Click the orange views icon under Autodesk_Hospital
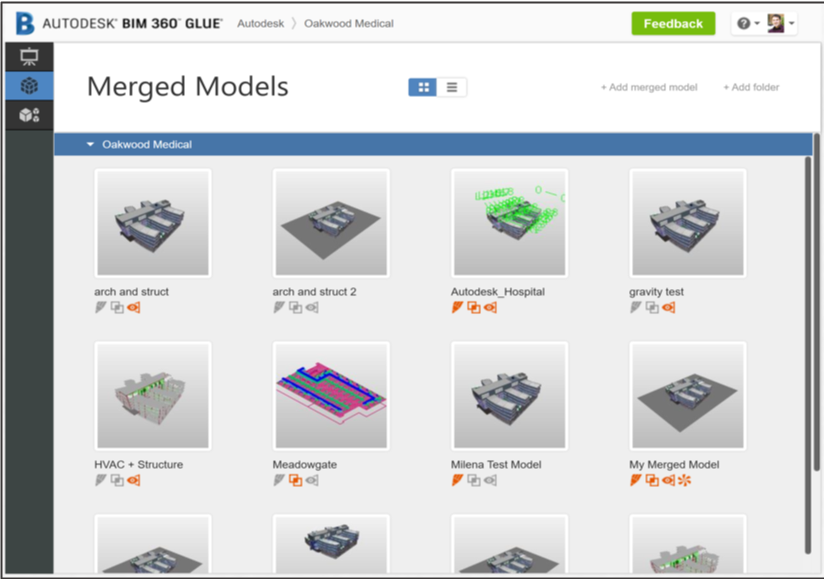This screenshot has height=579, width=824. click(490, 307)
